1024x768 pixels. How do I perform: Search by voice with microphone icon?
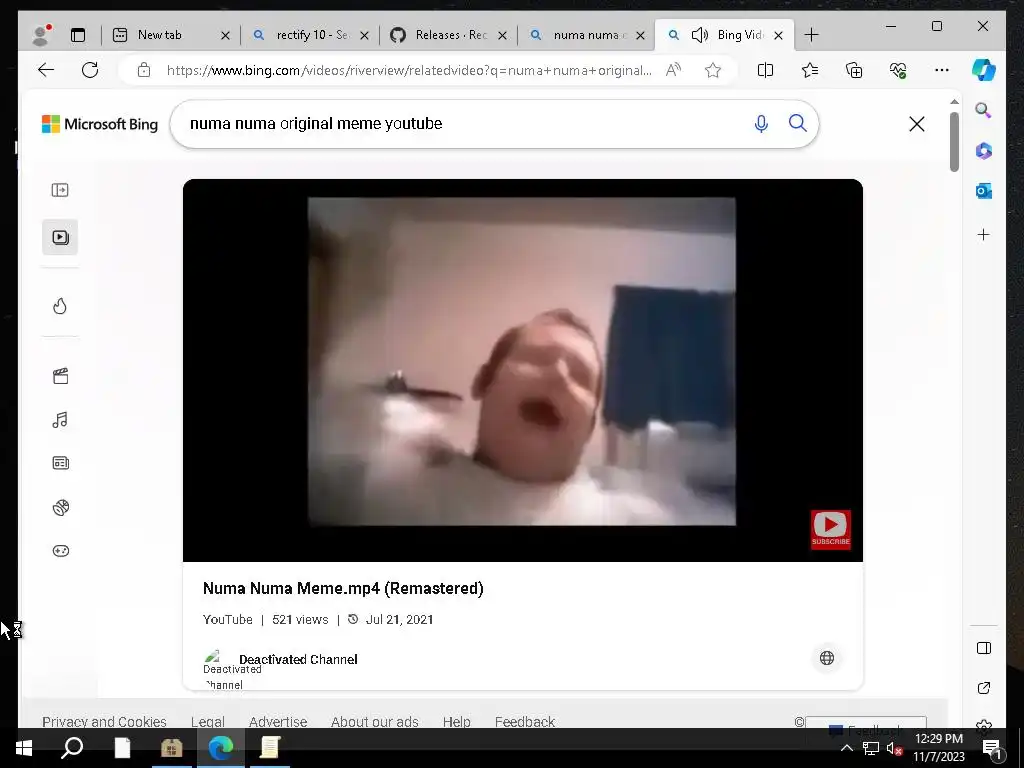tap(761, 123)
